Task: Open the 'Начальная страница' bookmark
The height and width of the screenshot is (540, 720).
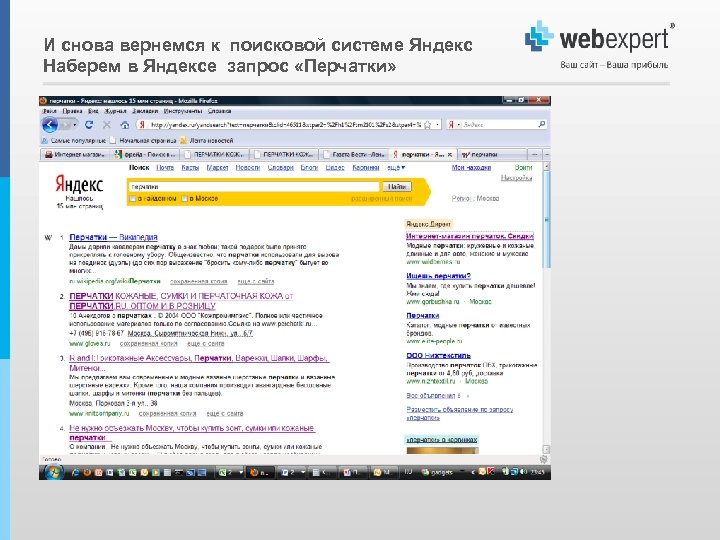Action: click(143, 141)
